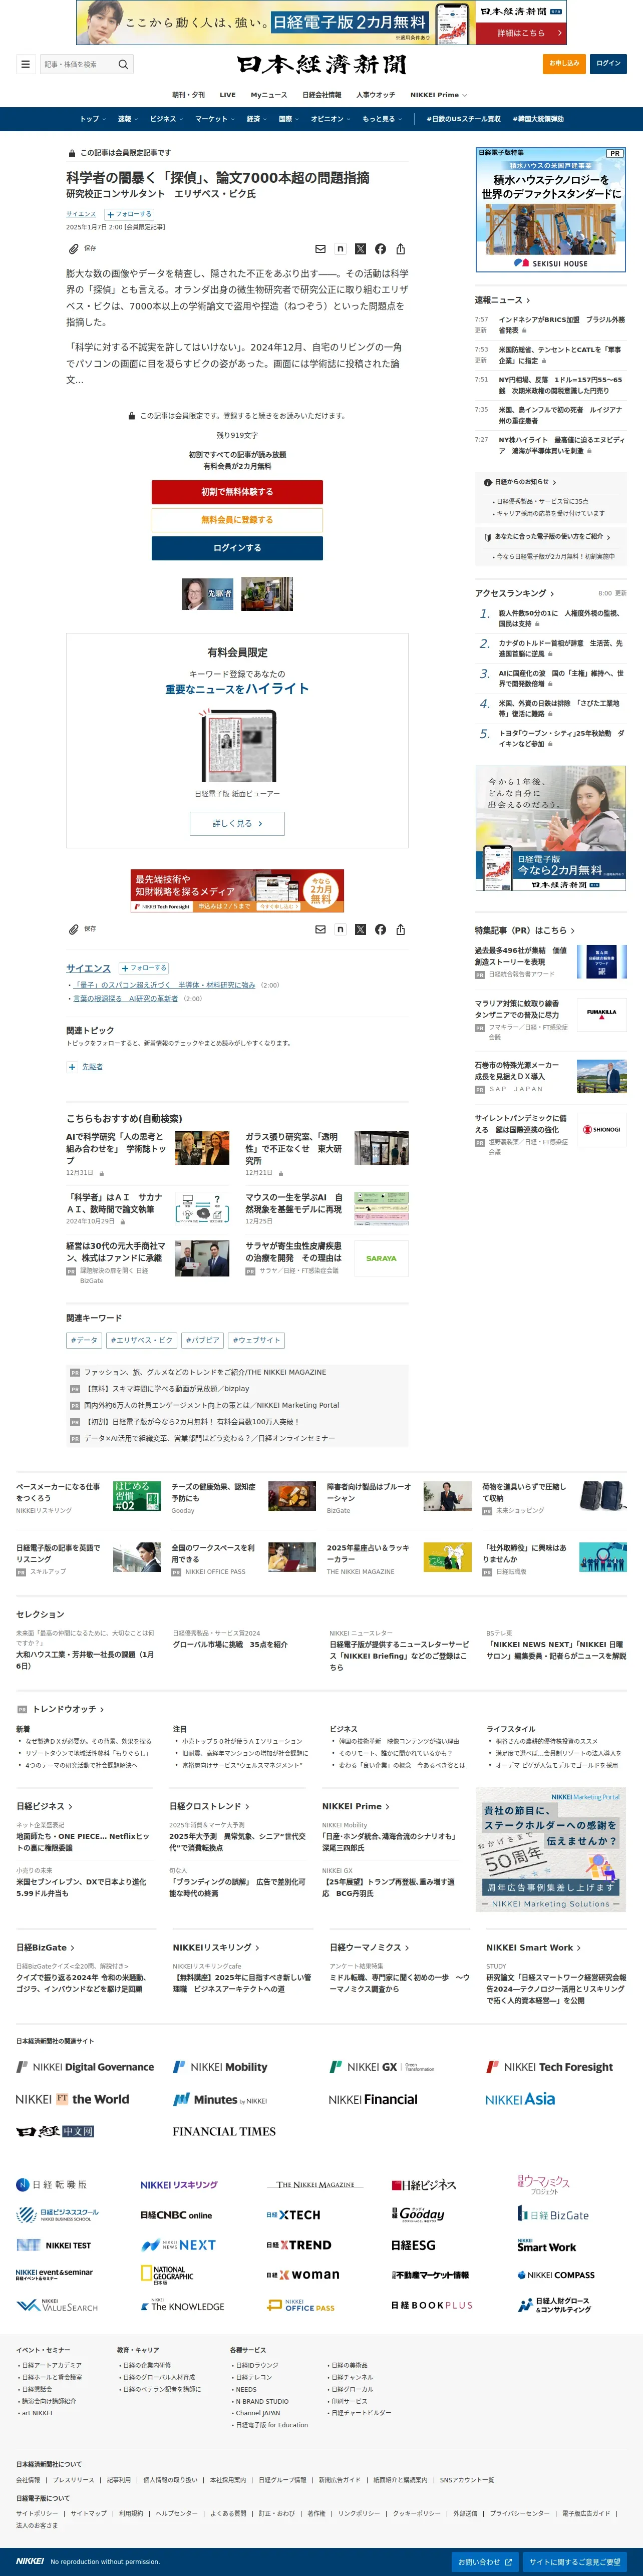Image resolution: width=643 pixels, height=2576 pixels.
Task: Click the header ログイン button
Action: click(x=608, y=63)
